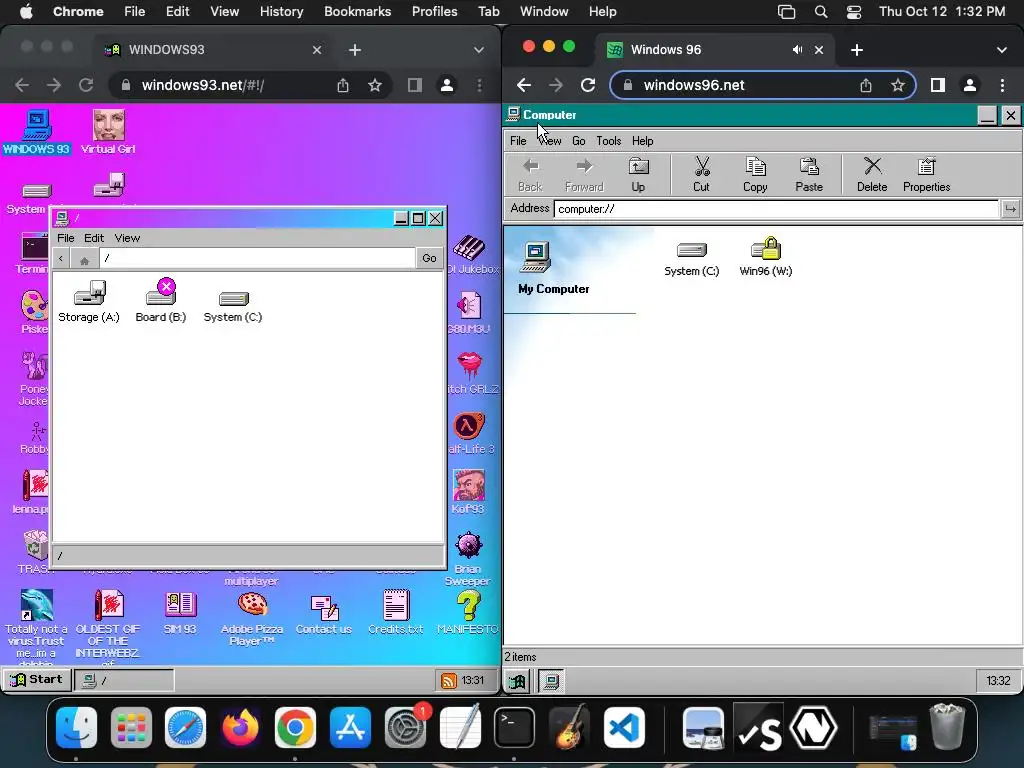Click the RSS feed tray icon

click(x=449, y=680)
